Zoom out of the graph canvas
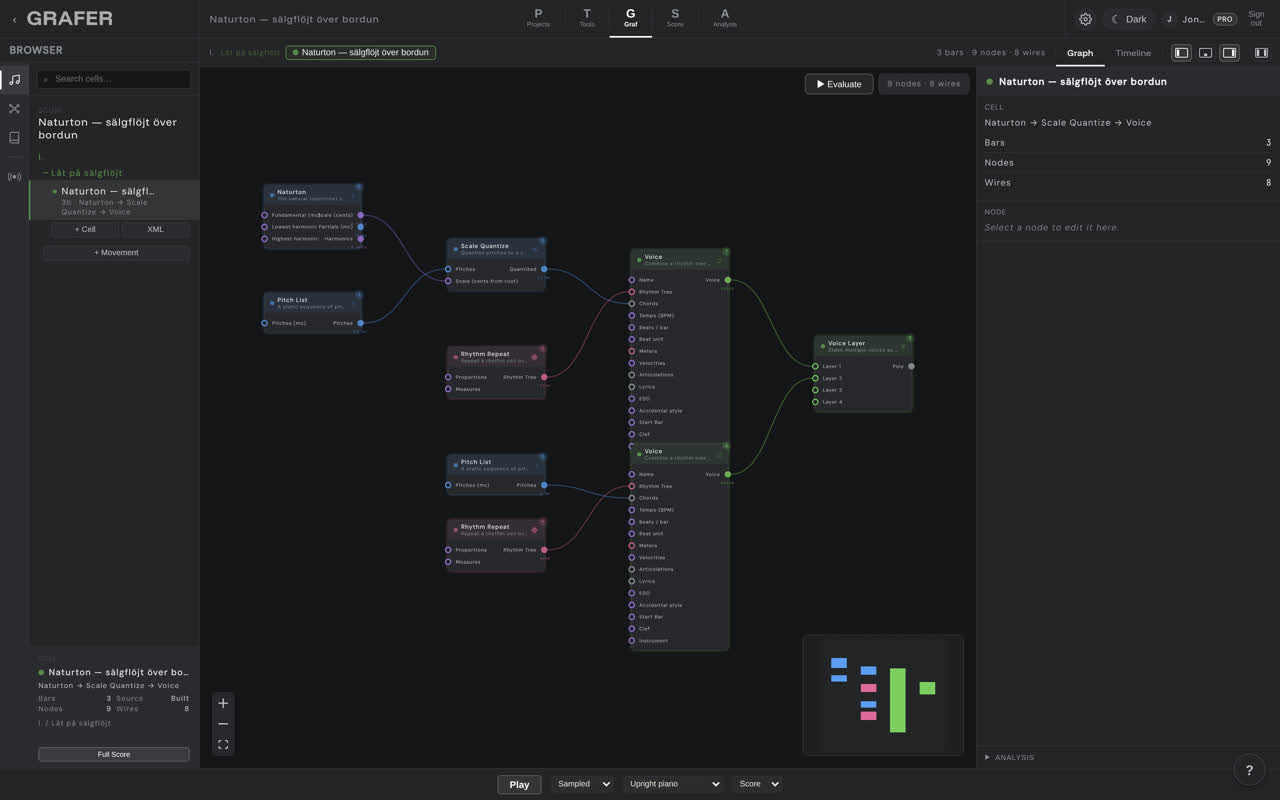Viewport: 1280px width, 800px height. pos(223,724)
